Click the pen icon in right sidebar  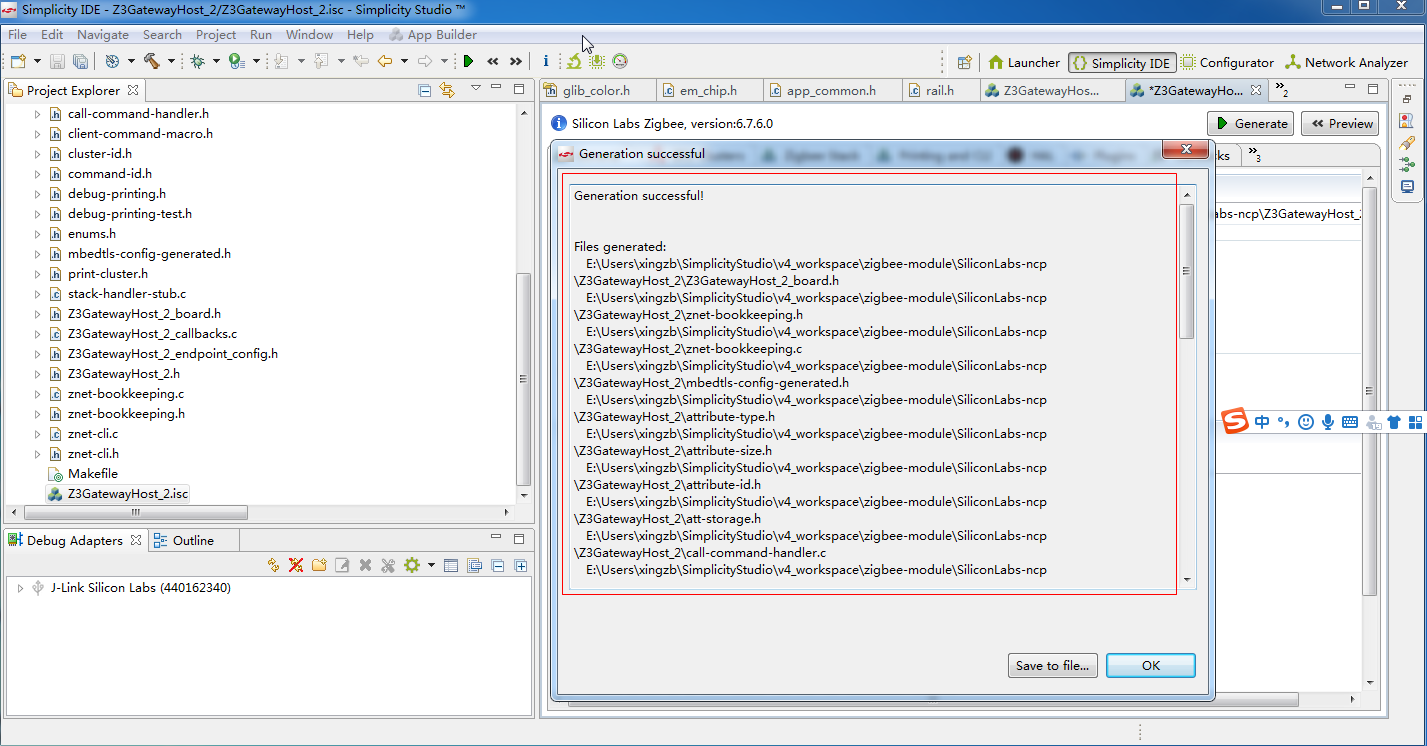(x=1407, y=143)
